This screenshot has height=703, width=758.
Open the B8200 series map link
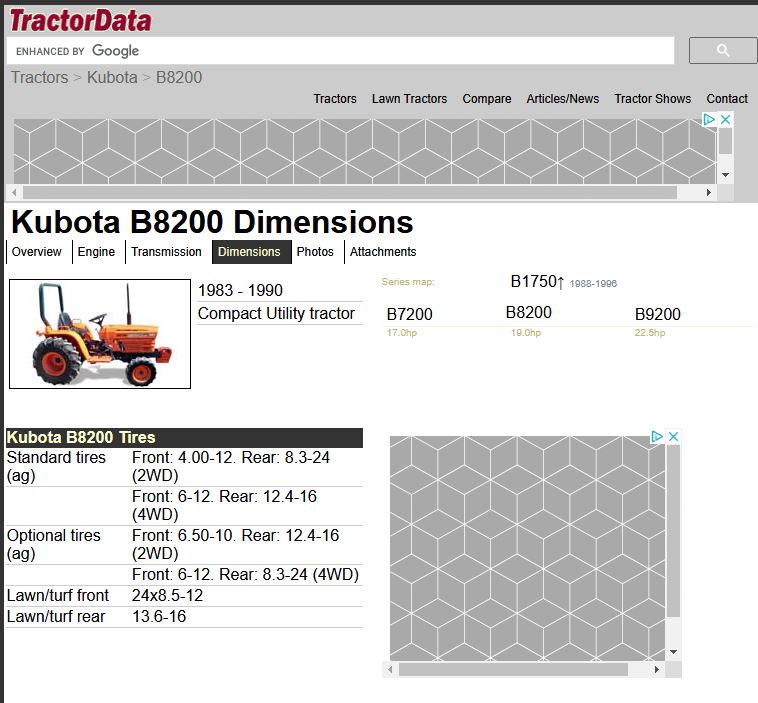tap(528, 312)
